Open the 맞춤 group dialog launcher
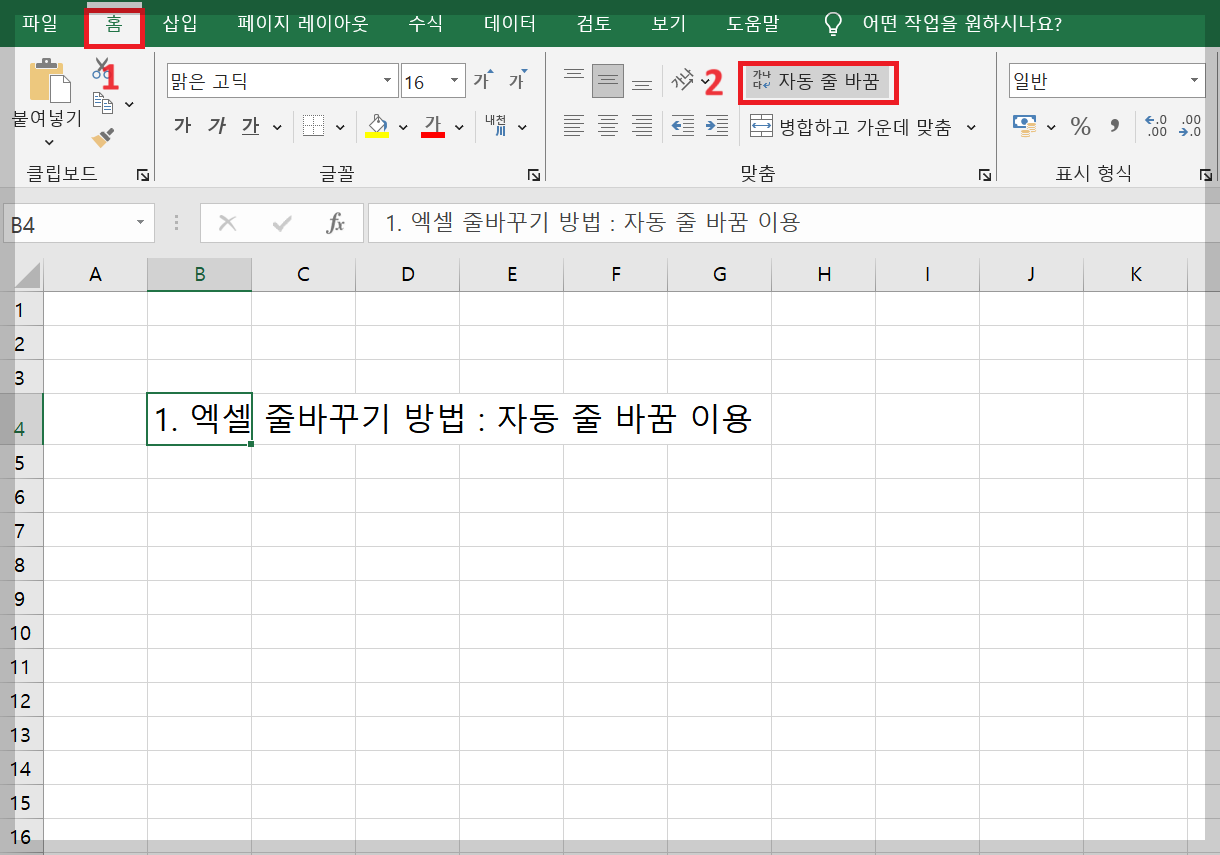Viewport: 1220px width, 855px height. point(984,175)
